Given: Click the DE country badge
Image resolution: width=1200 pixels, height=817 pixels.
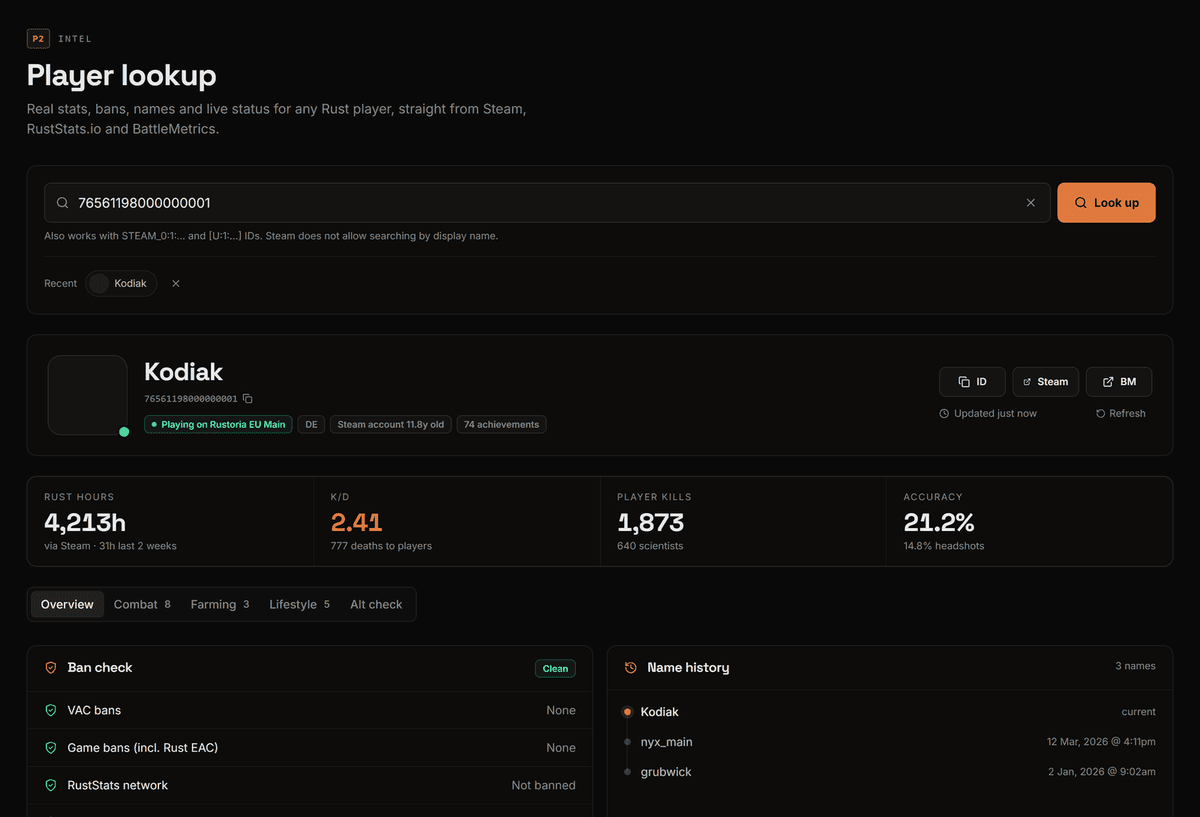Looking at the screenshot, I should tap(312, 424).
